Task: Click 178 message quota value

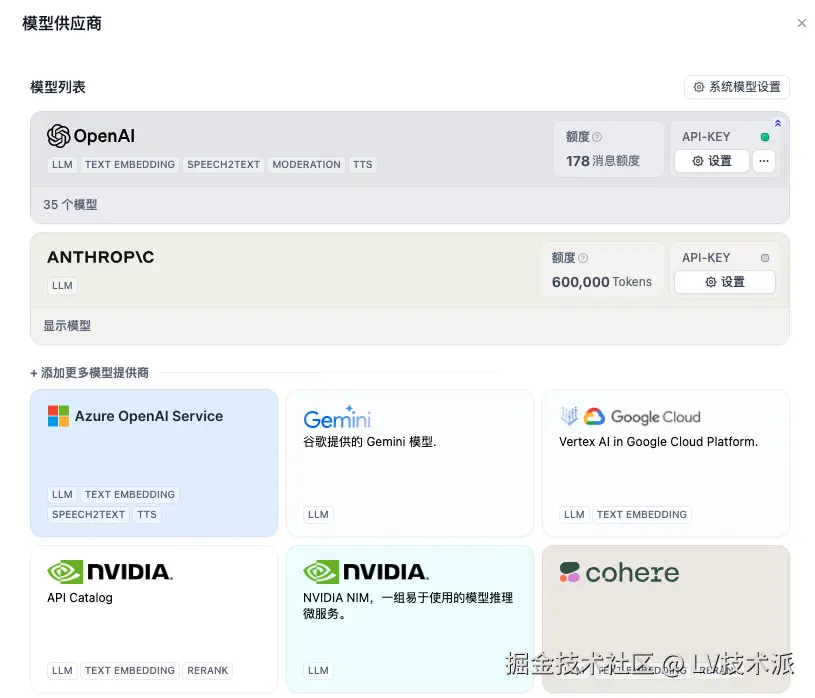Action: [602, 161]
